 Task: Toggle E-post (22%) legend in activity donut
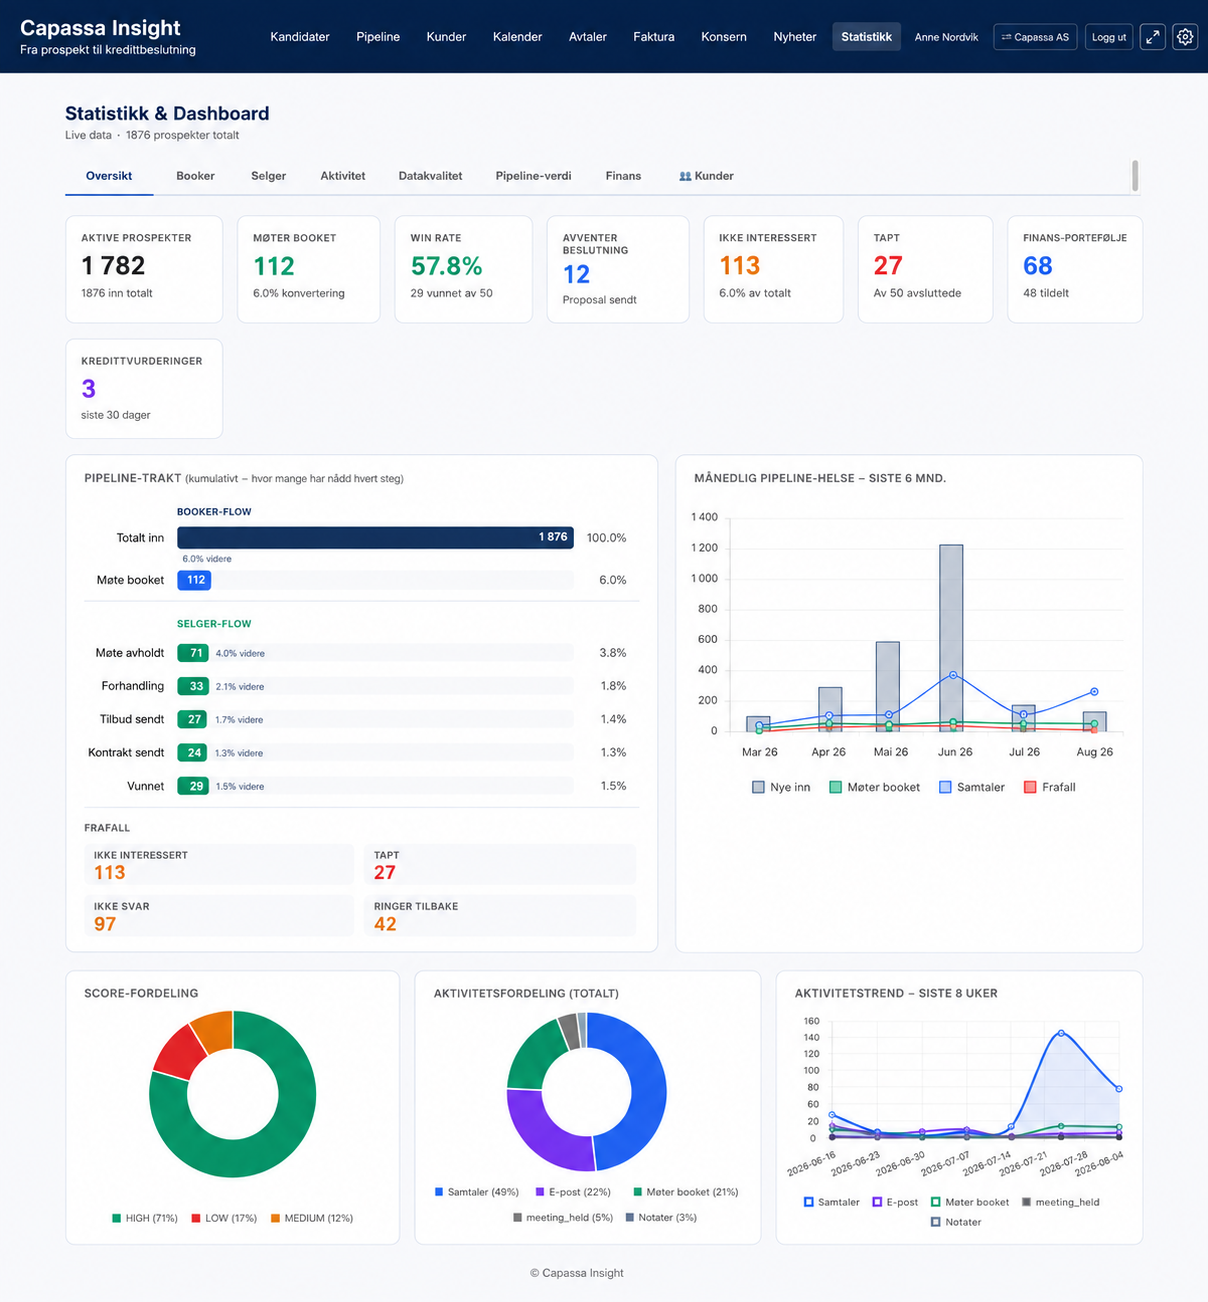pos(573,1192)
